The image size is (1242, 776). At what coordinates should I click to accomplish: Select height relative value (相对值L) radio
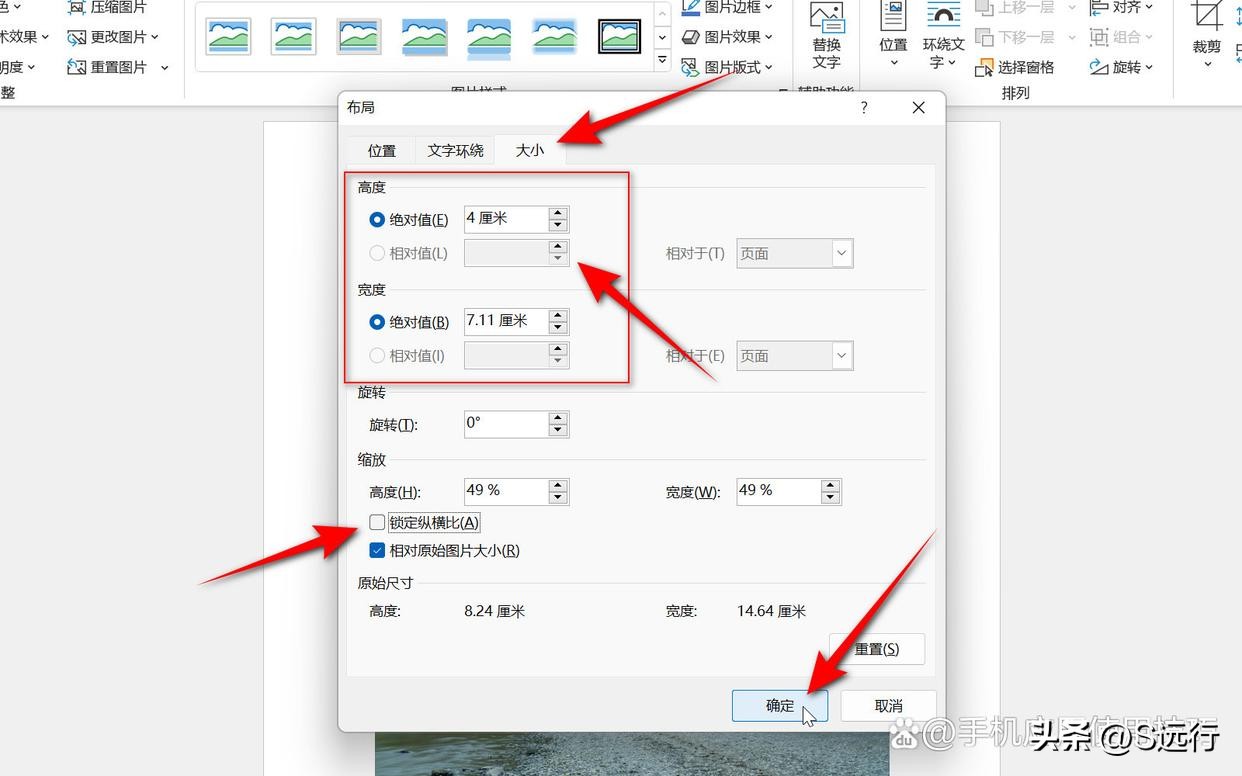377,253
